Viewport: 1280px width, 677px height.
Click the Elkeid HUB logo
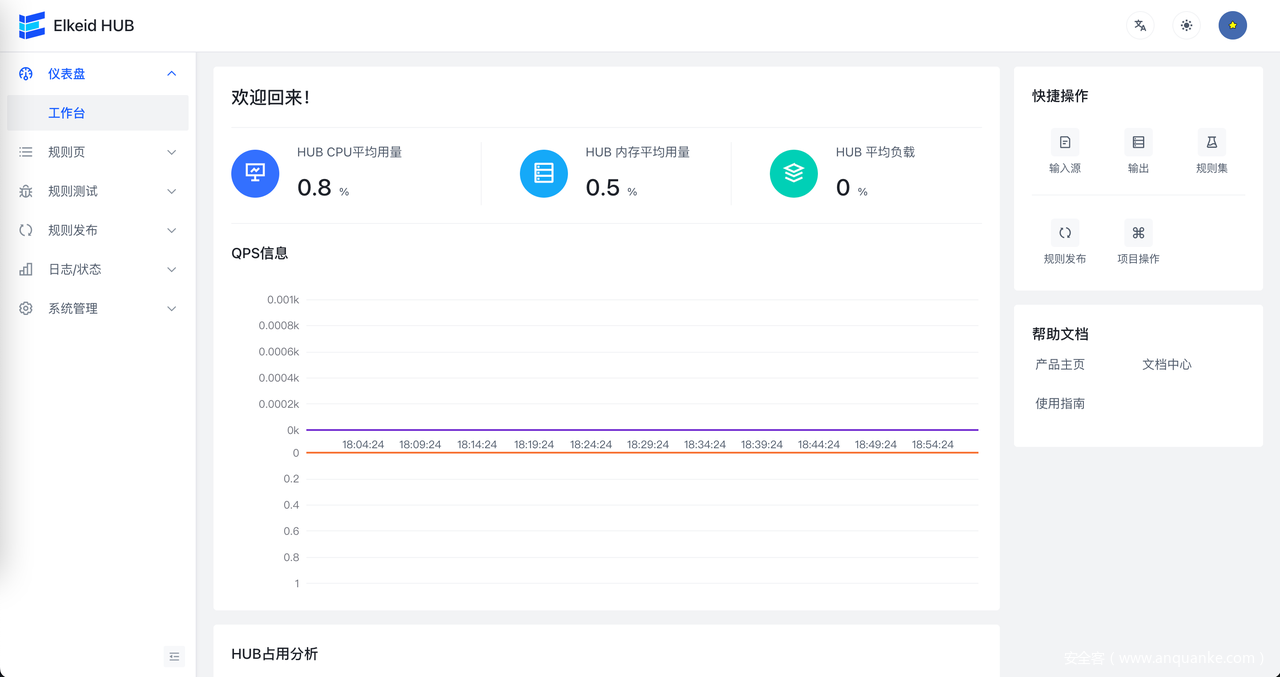coord(32,26)
